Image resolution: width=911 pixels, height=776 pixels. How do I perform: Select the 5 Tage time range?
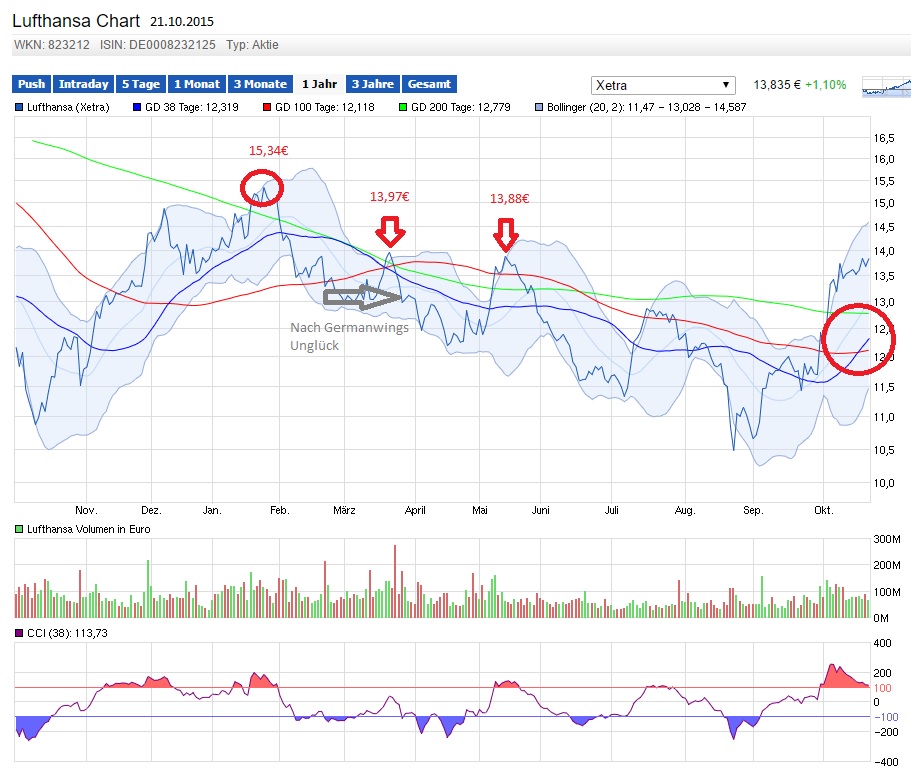(141, 84)
